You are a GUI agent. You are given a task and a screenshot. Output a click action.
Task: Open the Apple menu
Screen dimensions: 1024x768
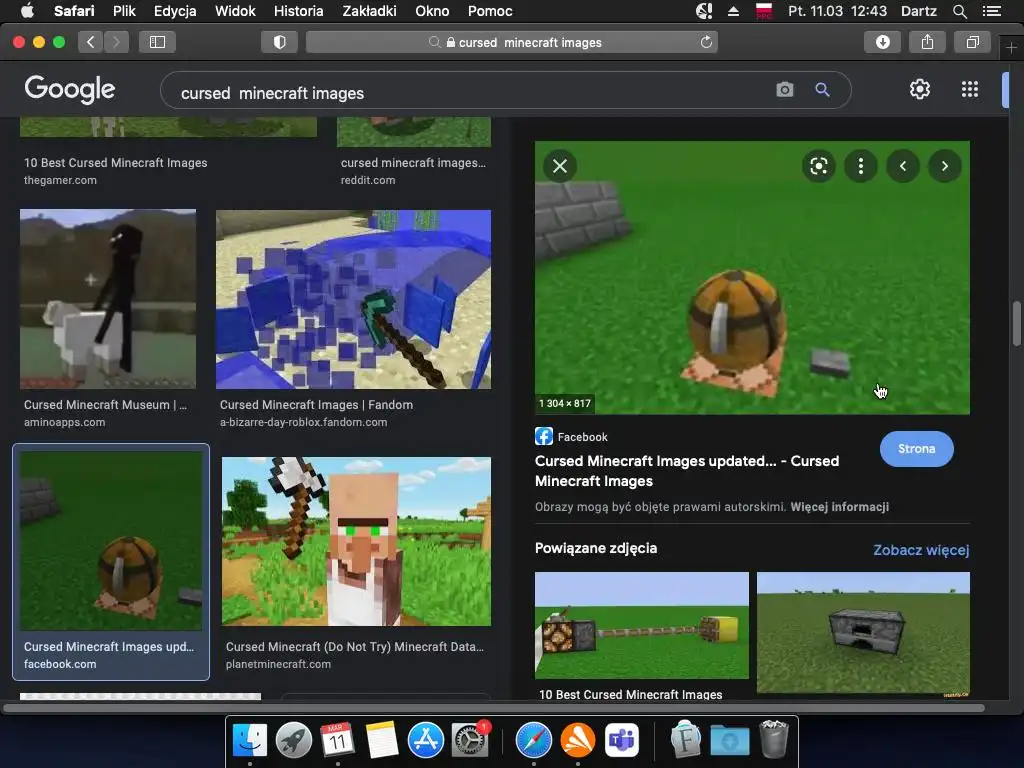click(x=27, y=11)
